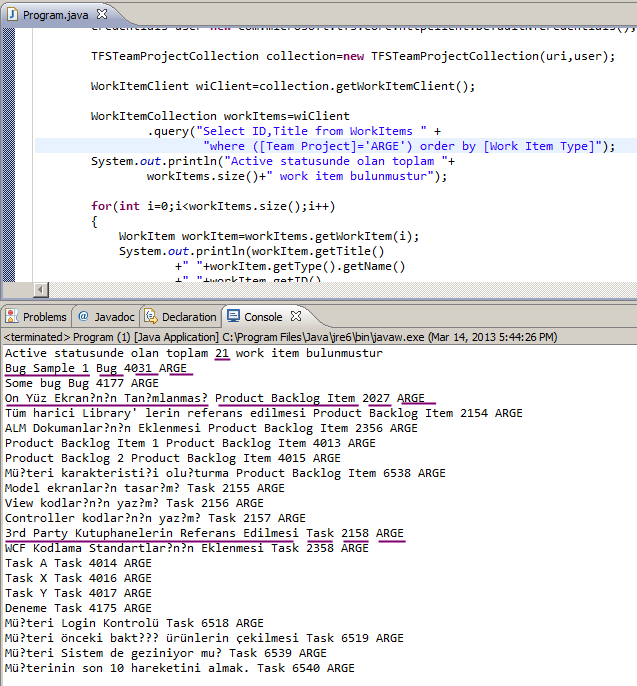Click the terminated Program launch description
This screenshot has width=637, height=686.
tap(280, 338)
